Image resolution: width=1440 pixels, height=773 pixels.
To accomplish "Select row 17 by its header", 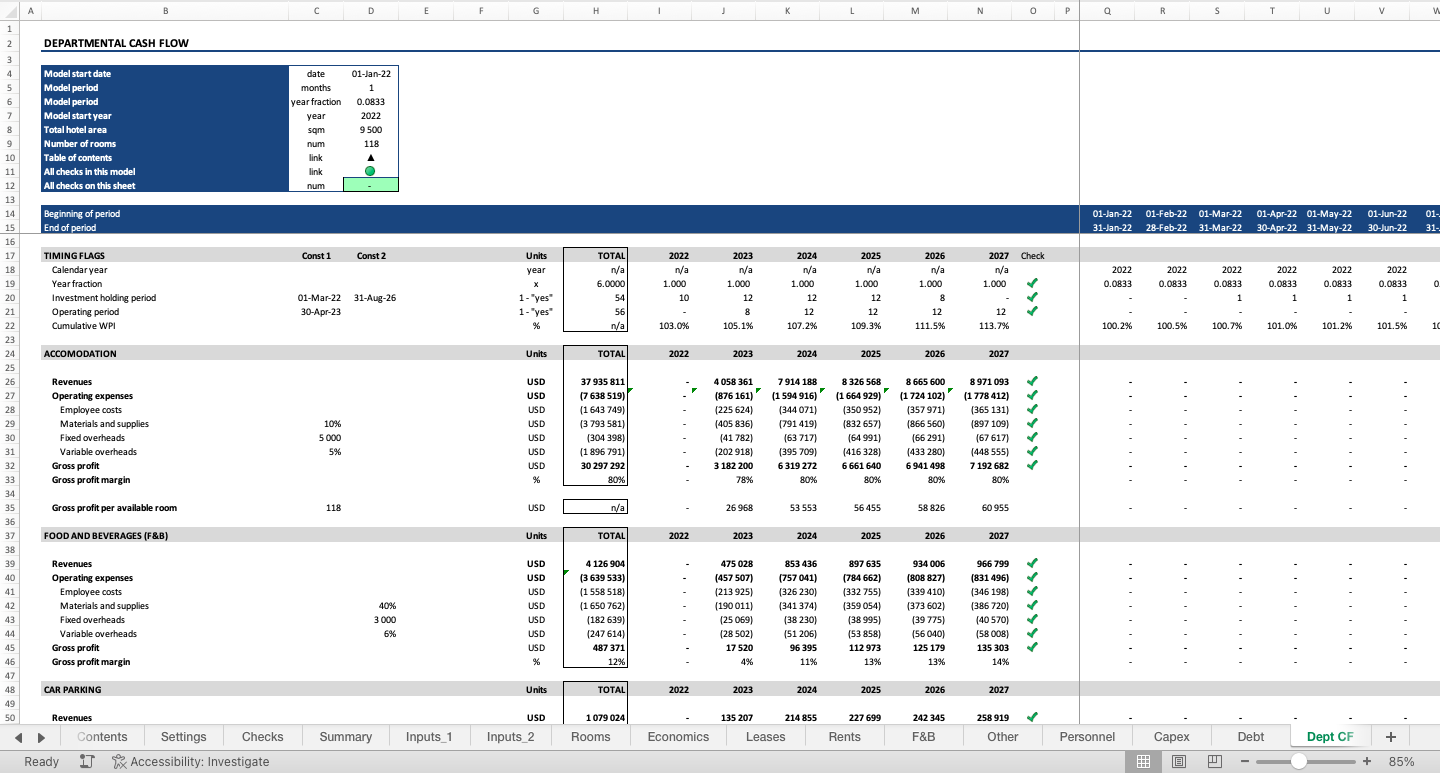I will point(10,255).
